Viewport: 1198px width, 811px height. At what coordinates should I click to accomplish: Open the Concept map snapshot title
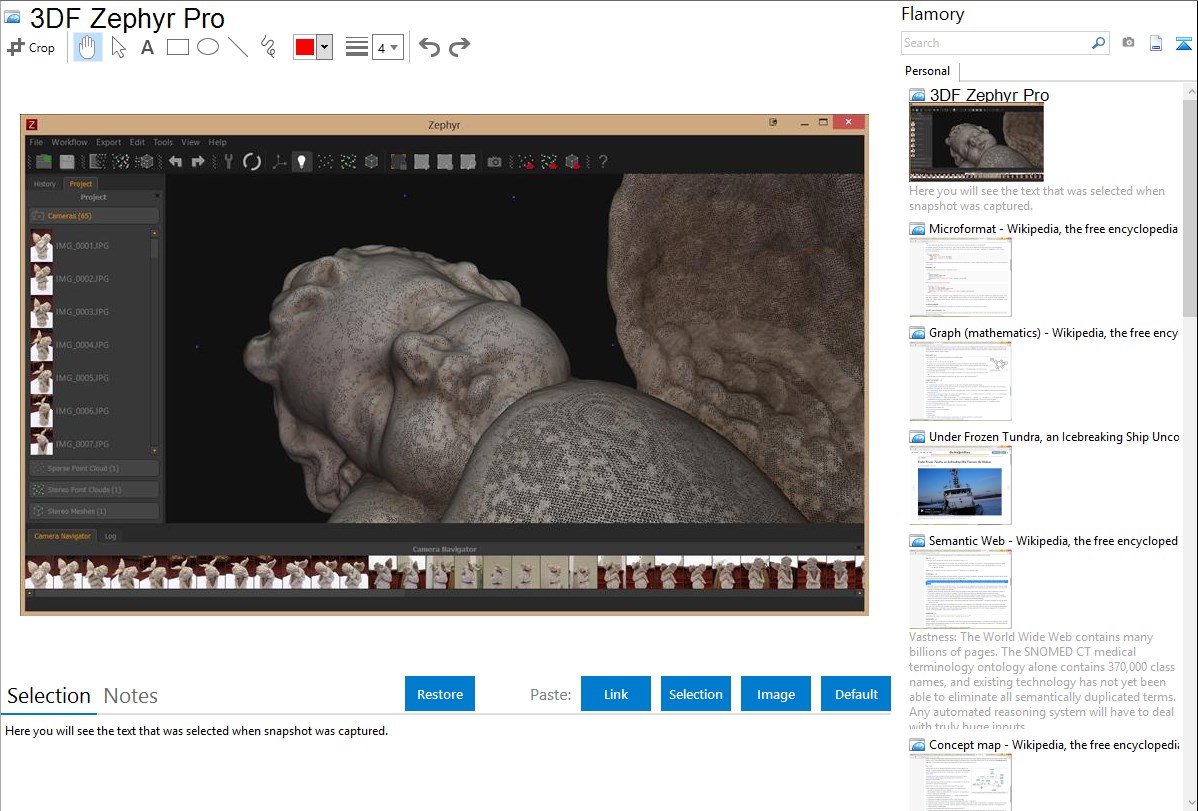point(1053,744)
